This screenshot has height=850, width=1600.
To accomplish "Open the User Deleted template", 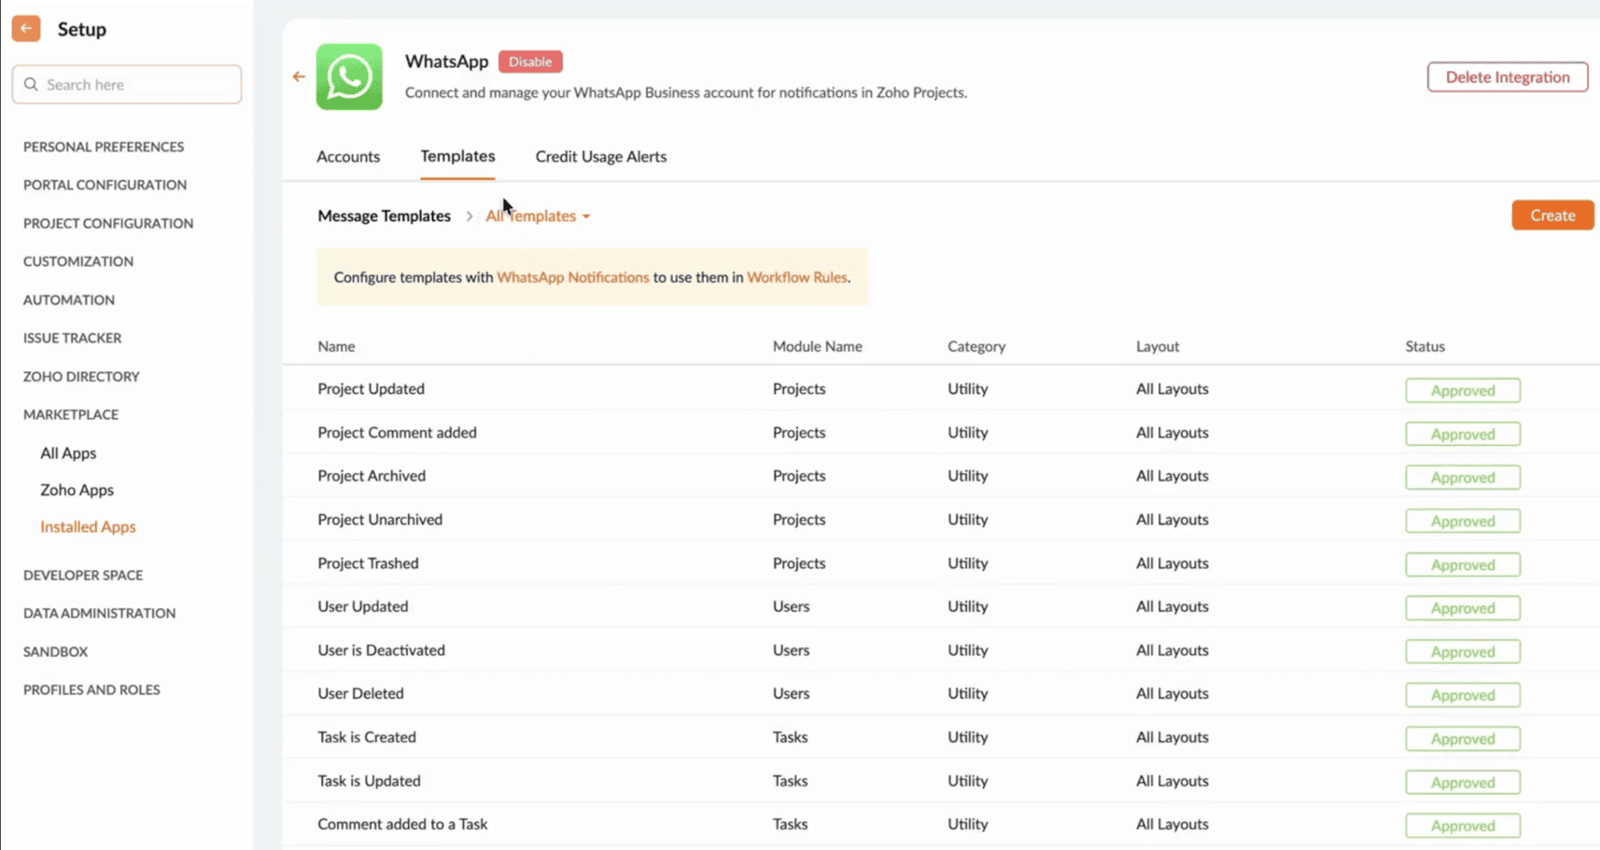I will 361,694.
